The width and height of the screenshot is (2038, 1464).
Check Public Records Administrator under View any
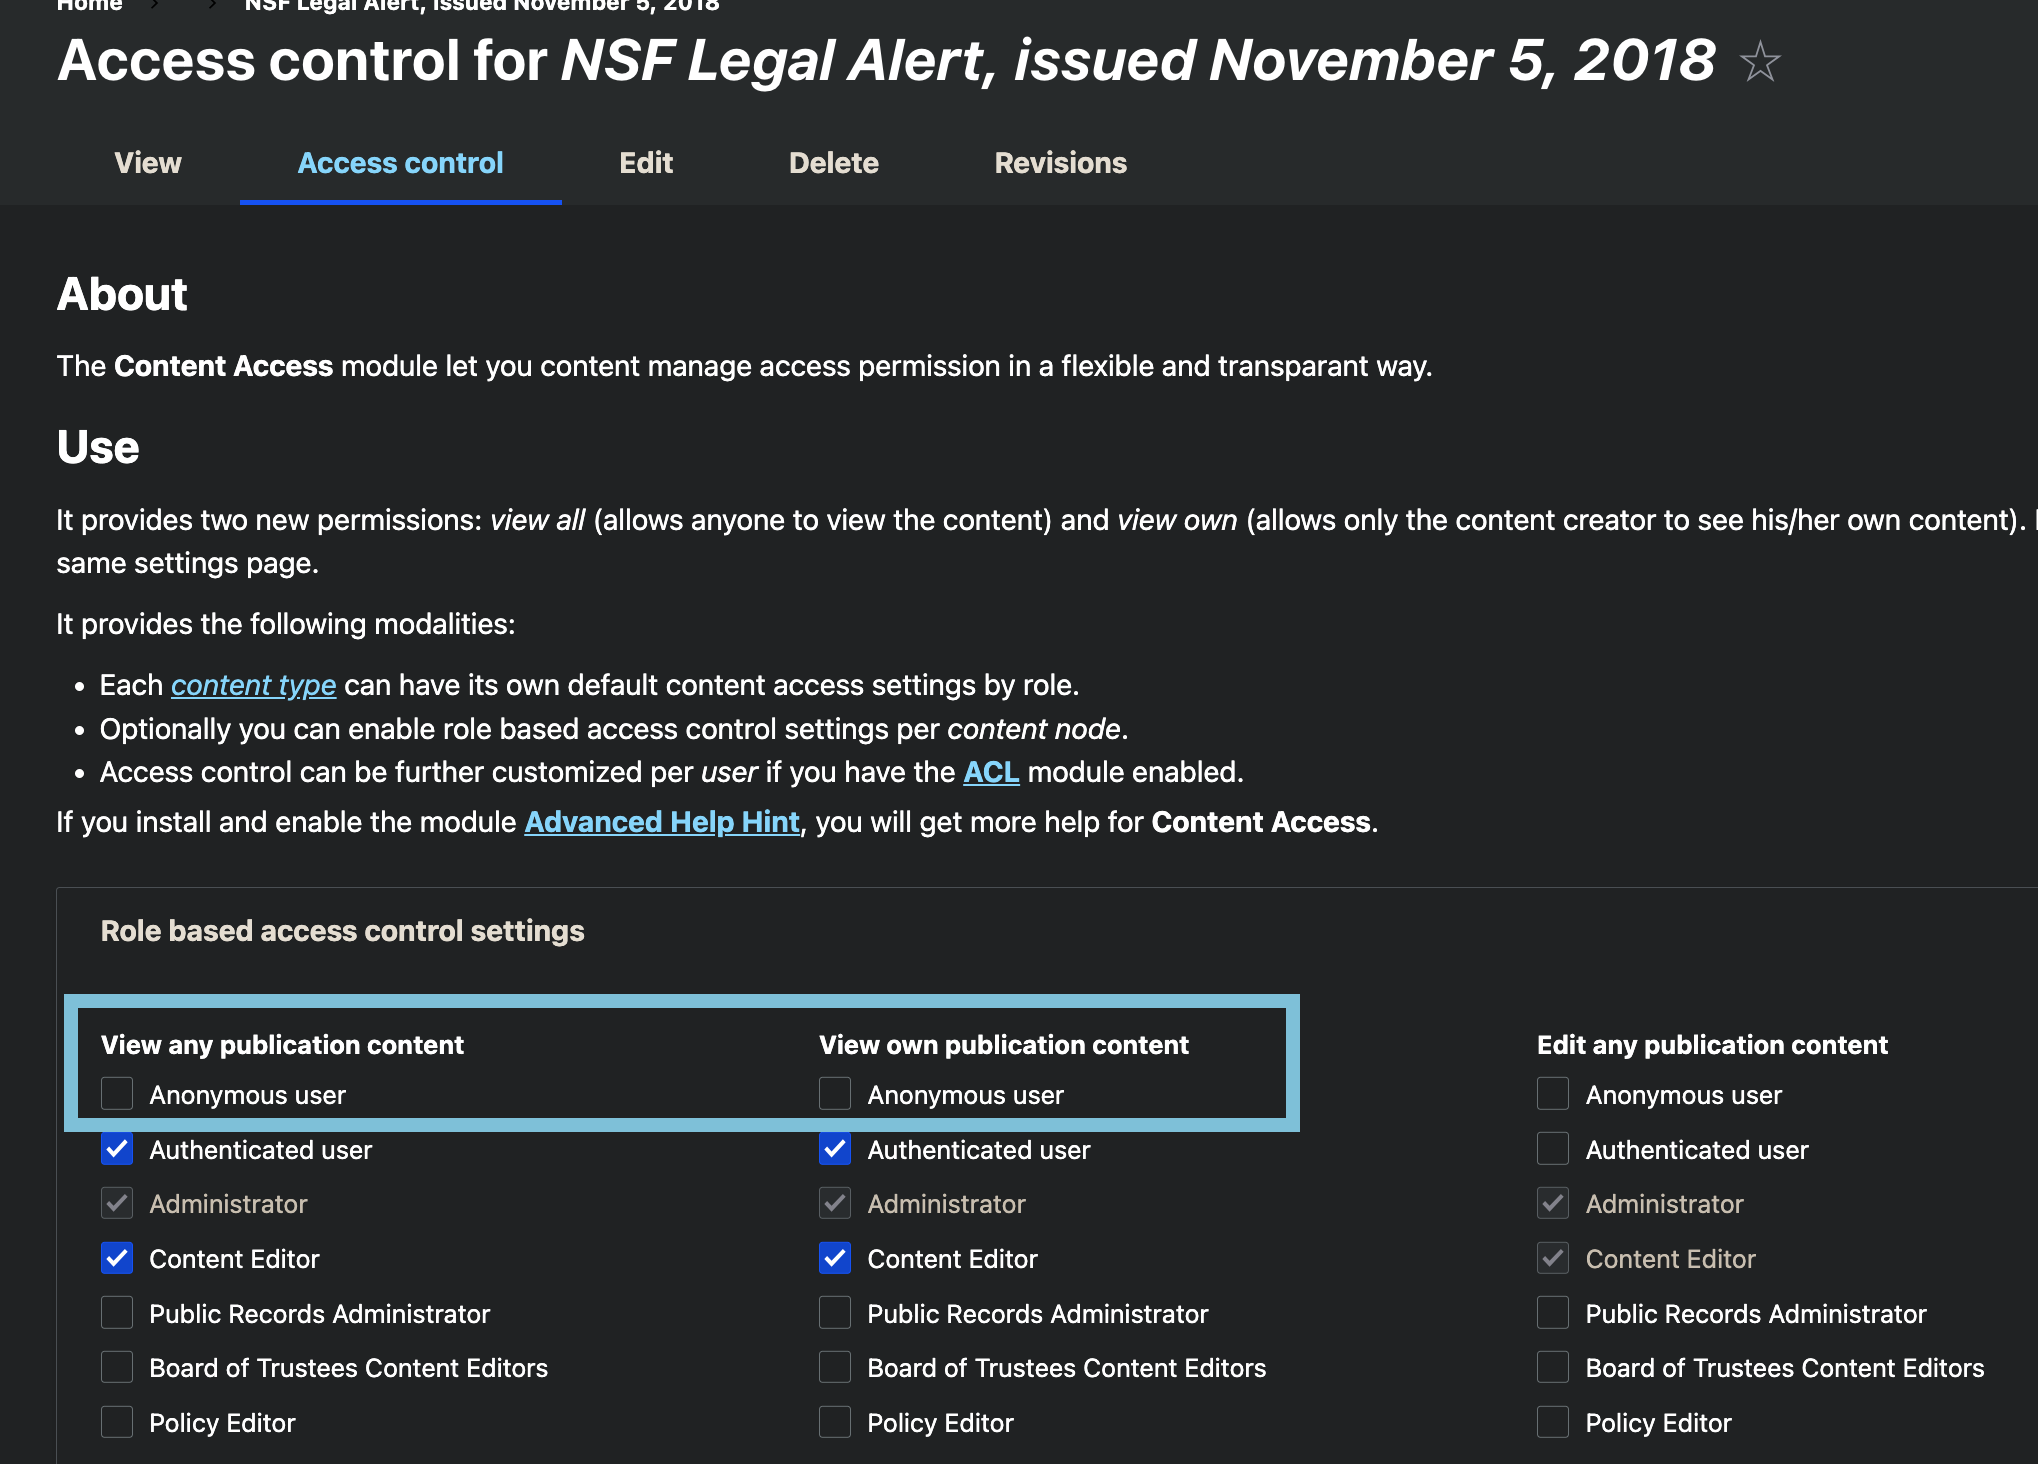[117, 1313]
